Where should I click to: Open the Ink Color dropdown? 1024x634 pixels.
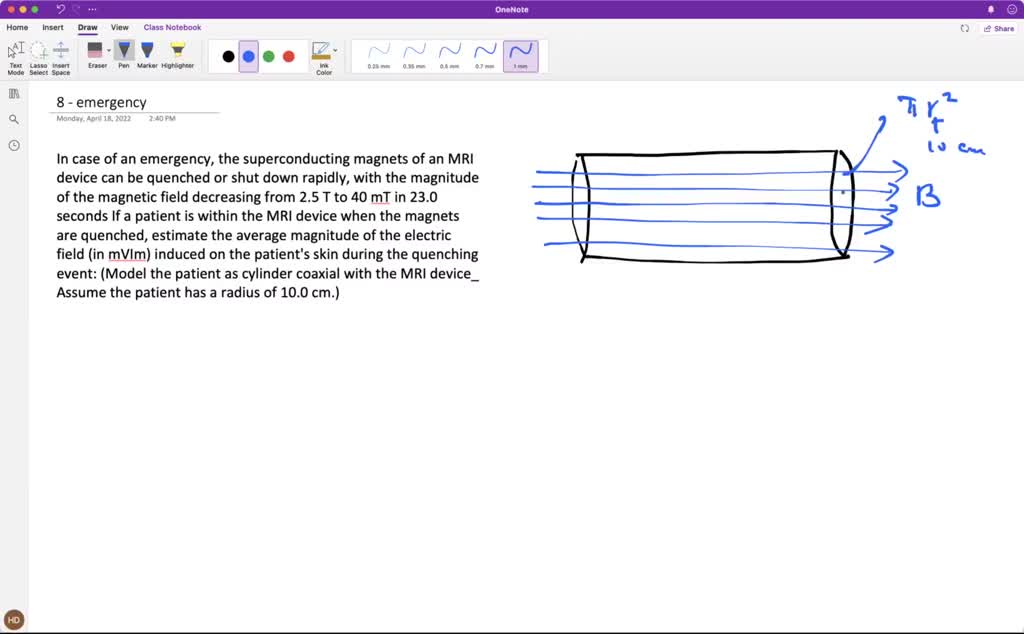pos(335,50)
